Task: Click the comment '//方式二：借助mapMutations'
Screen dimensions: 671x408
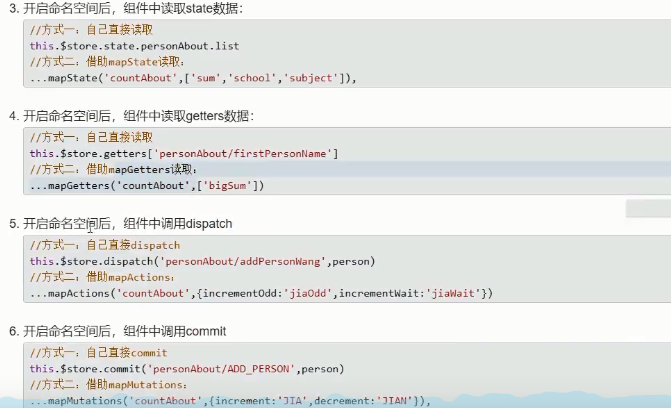Action: click(x=108, y=385)
